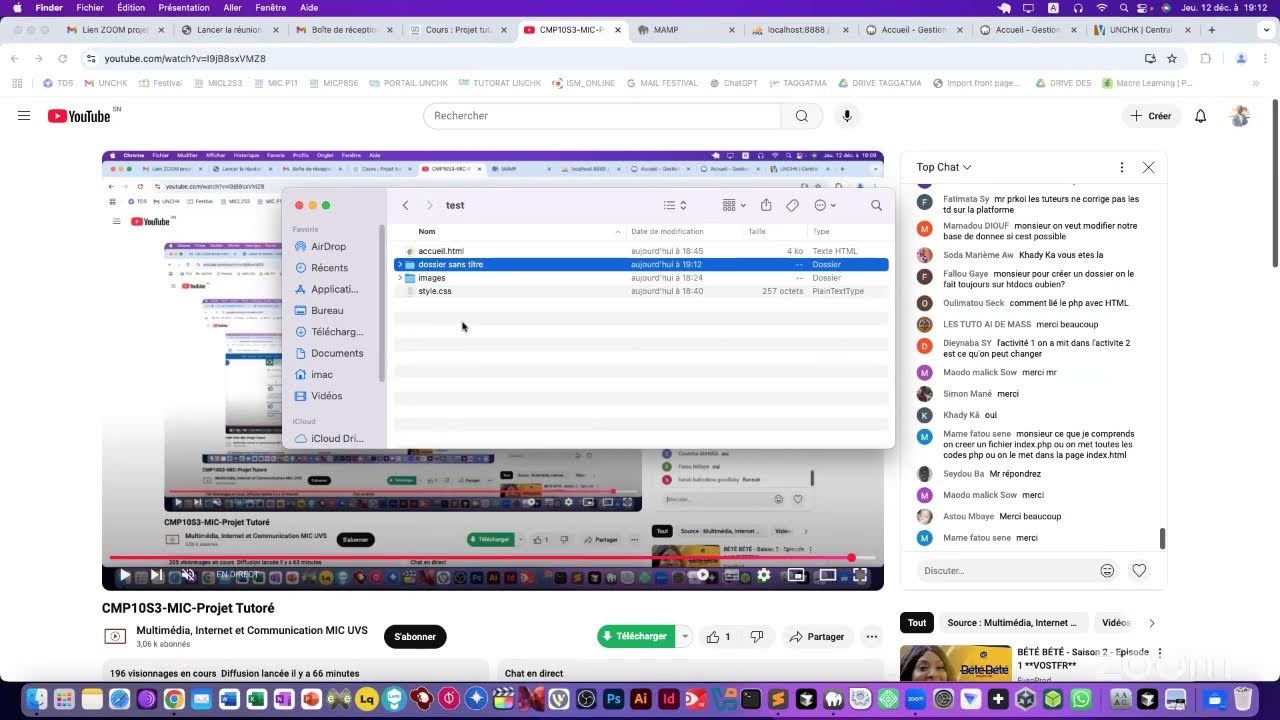
Task: Expand the Télécharger dropdown arrow
Action: tap(685, 637)
